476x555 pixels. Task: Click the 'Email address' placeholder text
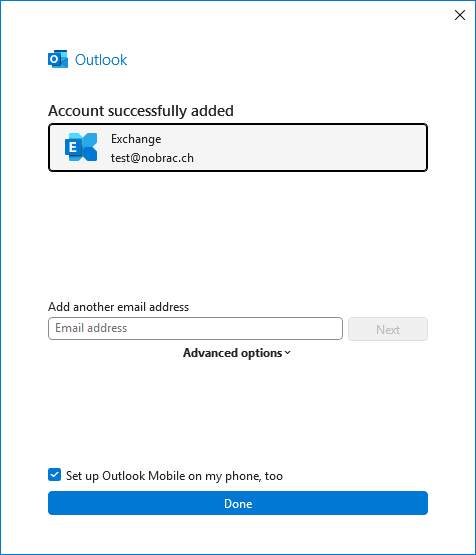pos(91,328)
